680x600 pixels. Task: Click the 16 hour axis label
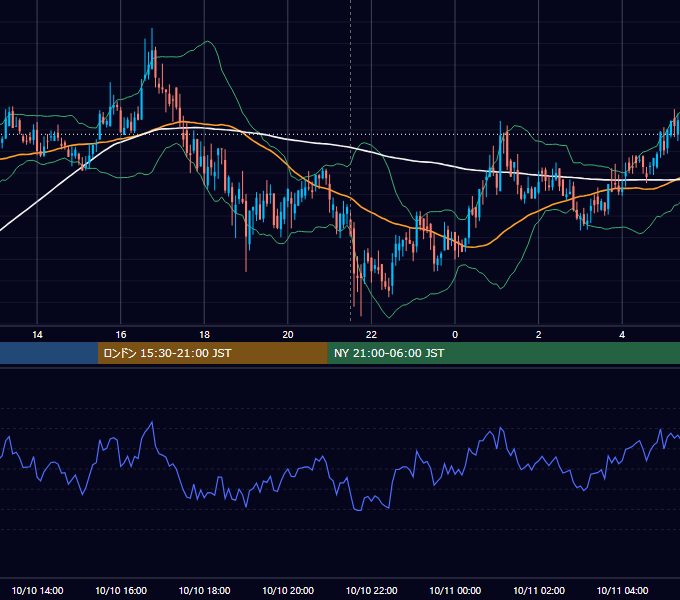pyautogui.click(x=121, y=335)
